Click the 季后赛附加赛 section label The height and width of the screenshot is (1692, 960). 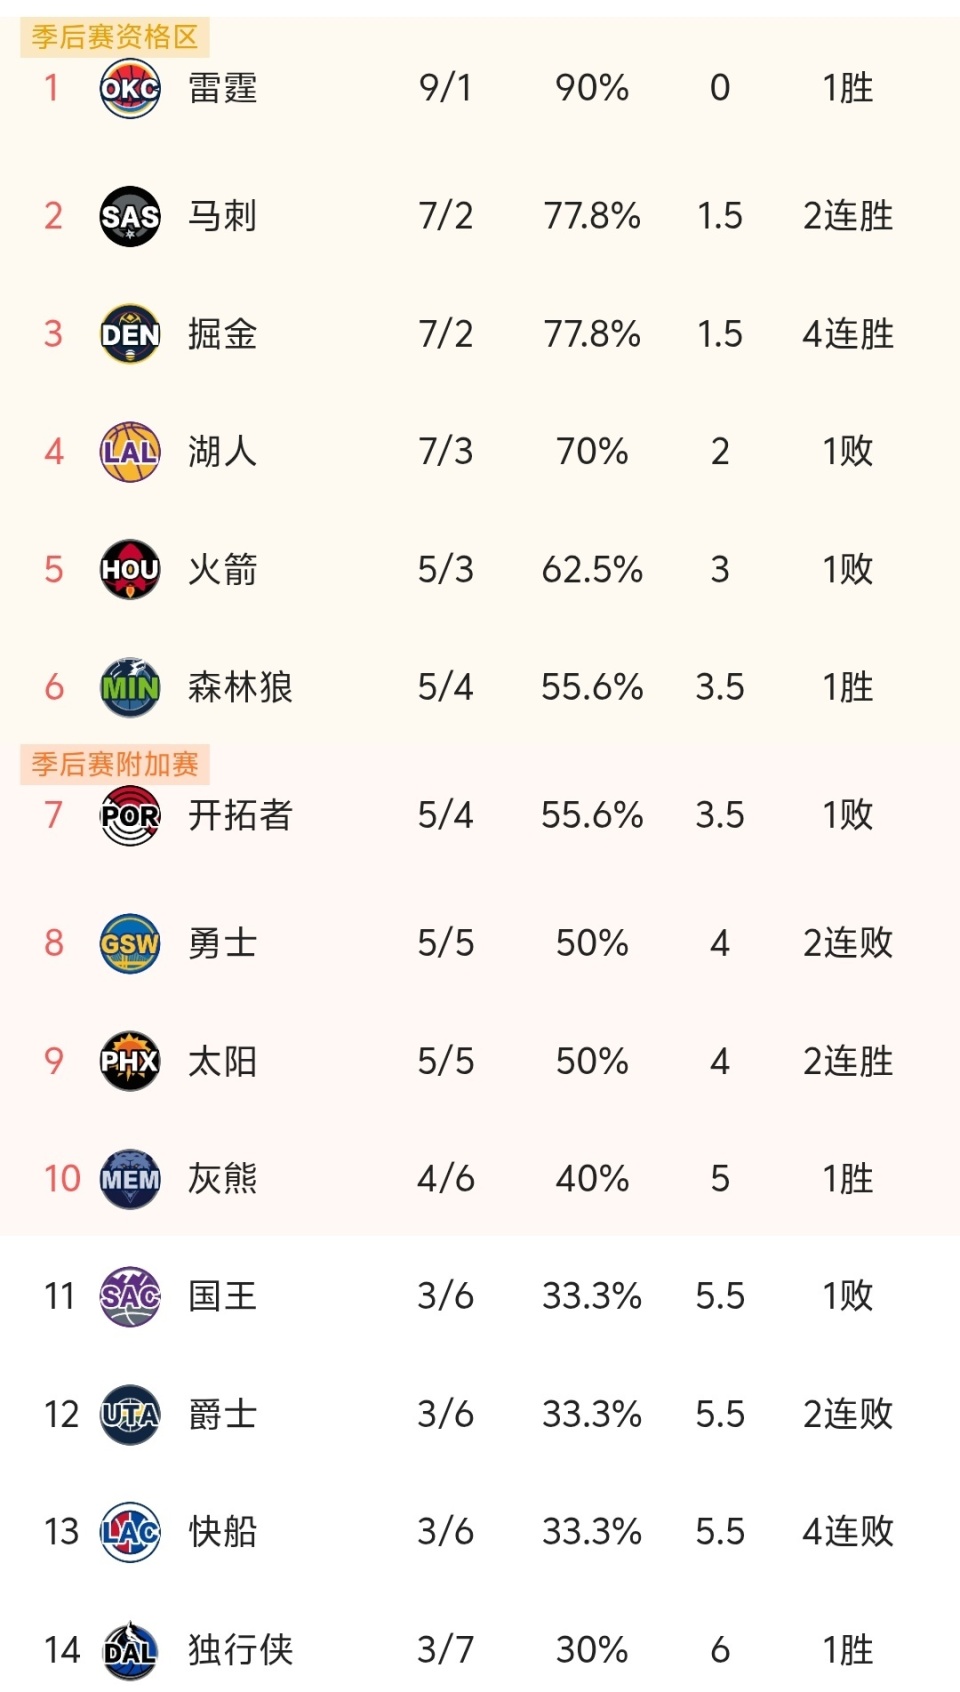click(x=115, y=764)
